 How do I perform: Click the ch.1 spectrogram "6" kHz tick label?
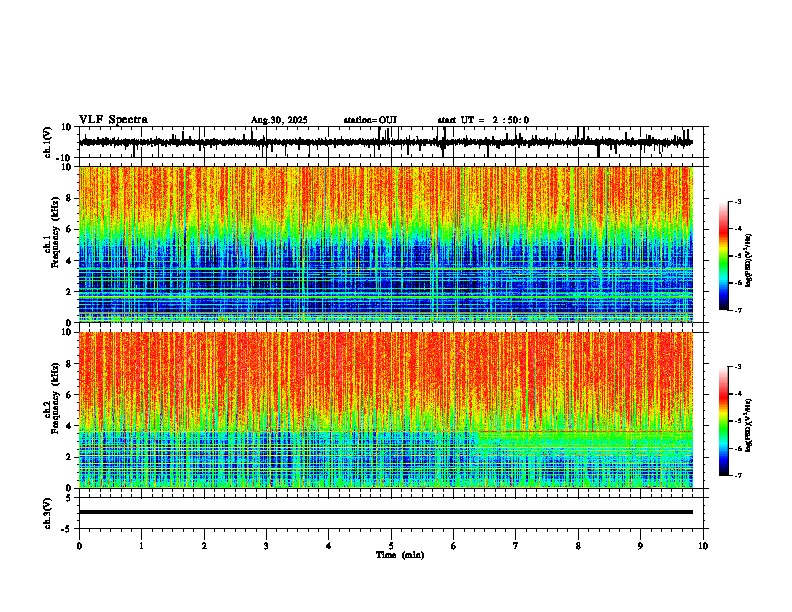coord(69,230)
